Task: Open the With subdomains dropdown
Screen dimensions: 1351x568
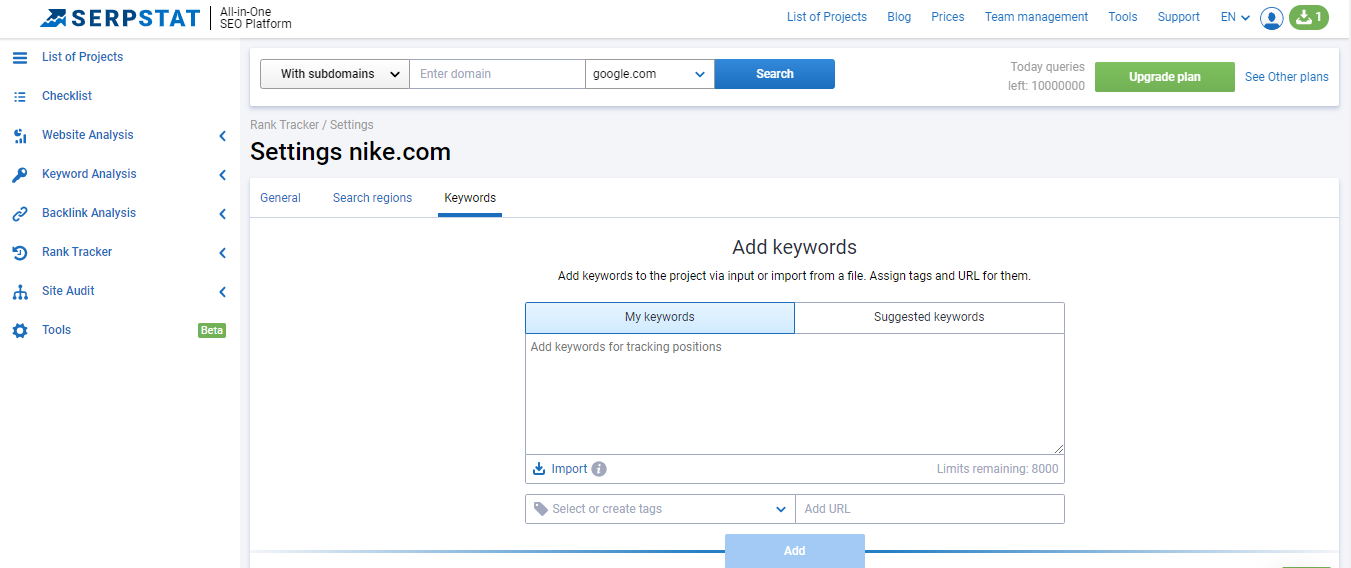Action: (335, 74)
